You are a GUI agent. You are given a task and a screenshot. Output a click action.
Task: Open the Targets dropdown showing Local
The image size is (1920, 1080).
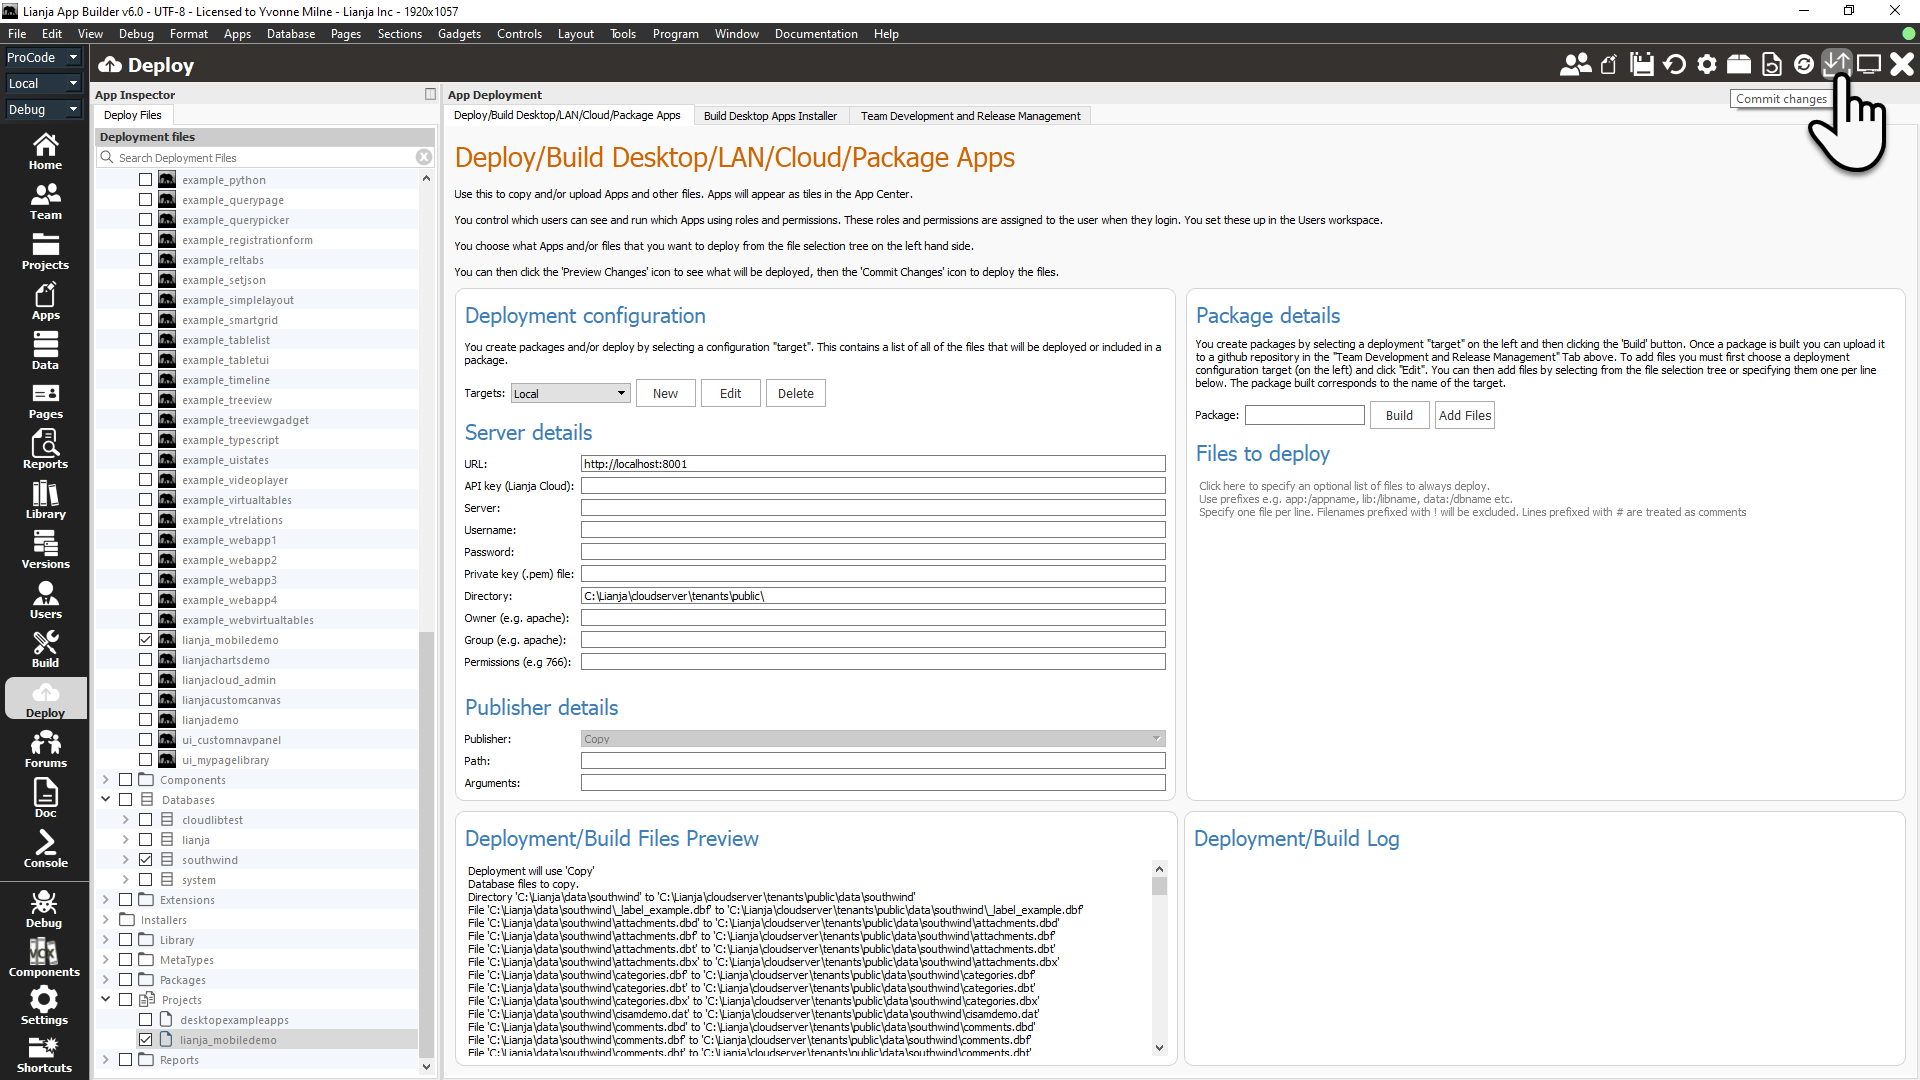tap(570, 394)
